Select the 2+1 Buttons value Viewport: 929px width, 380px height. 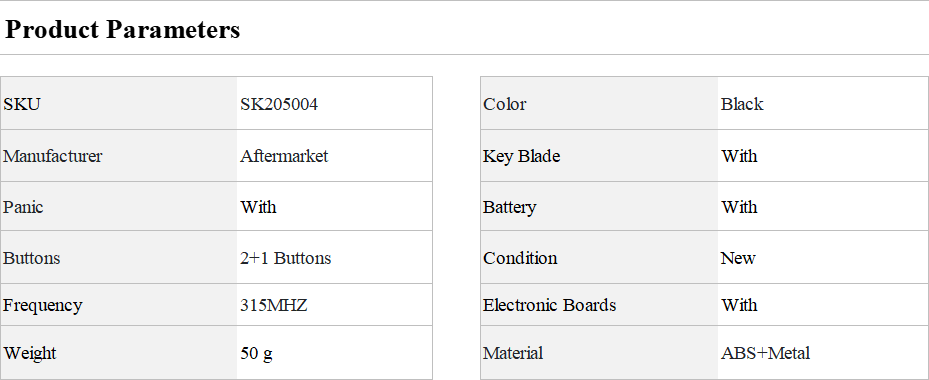coord(286,258)
